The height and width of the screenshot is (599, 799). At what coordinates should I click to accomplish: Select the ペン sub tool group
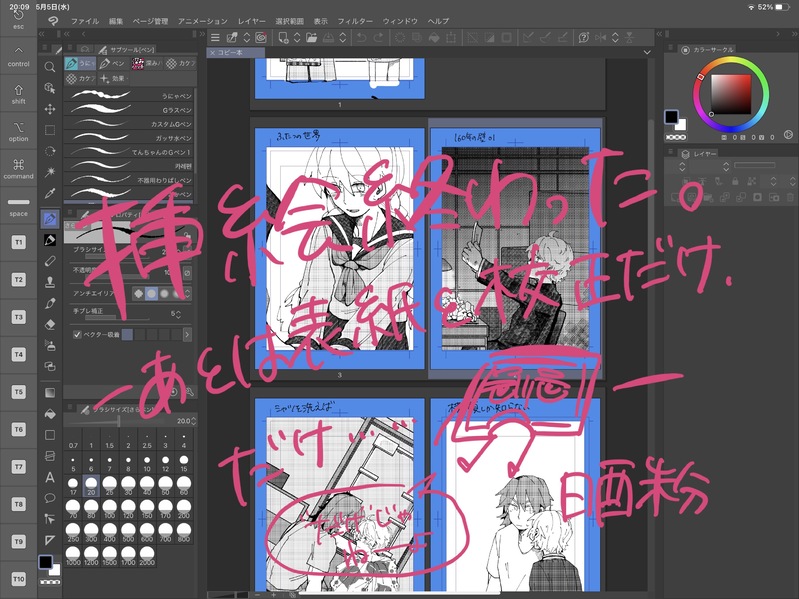(113, 63)
